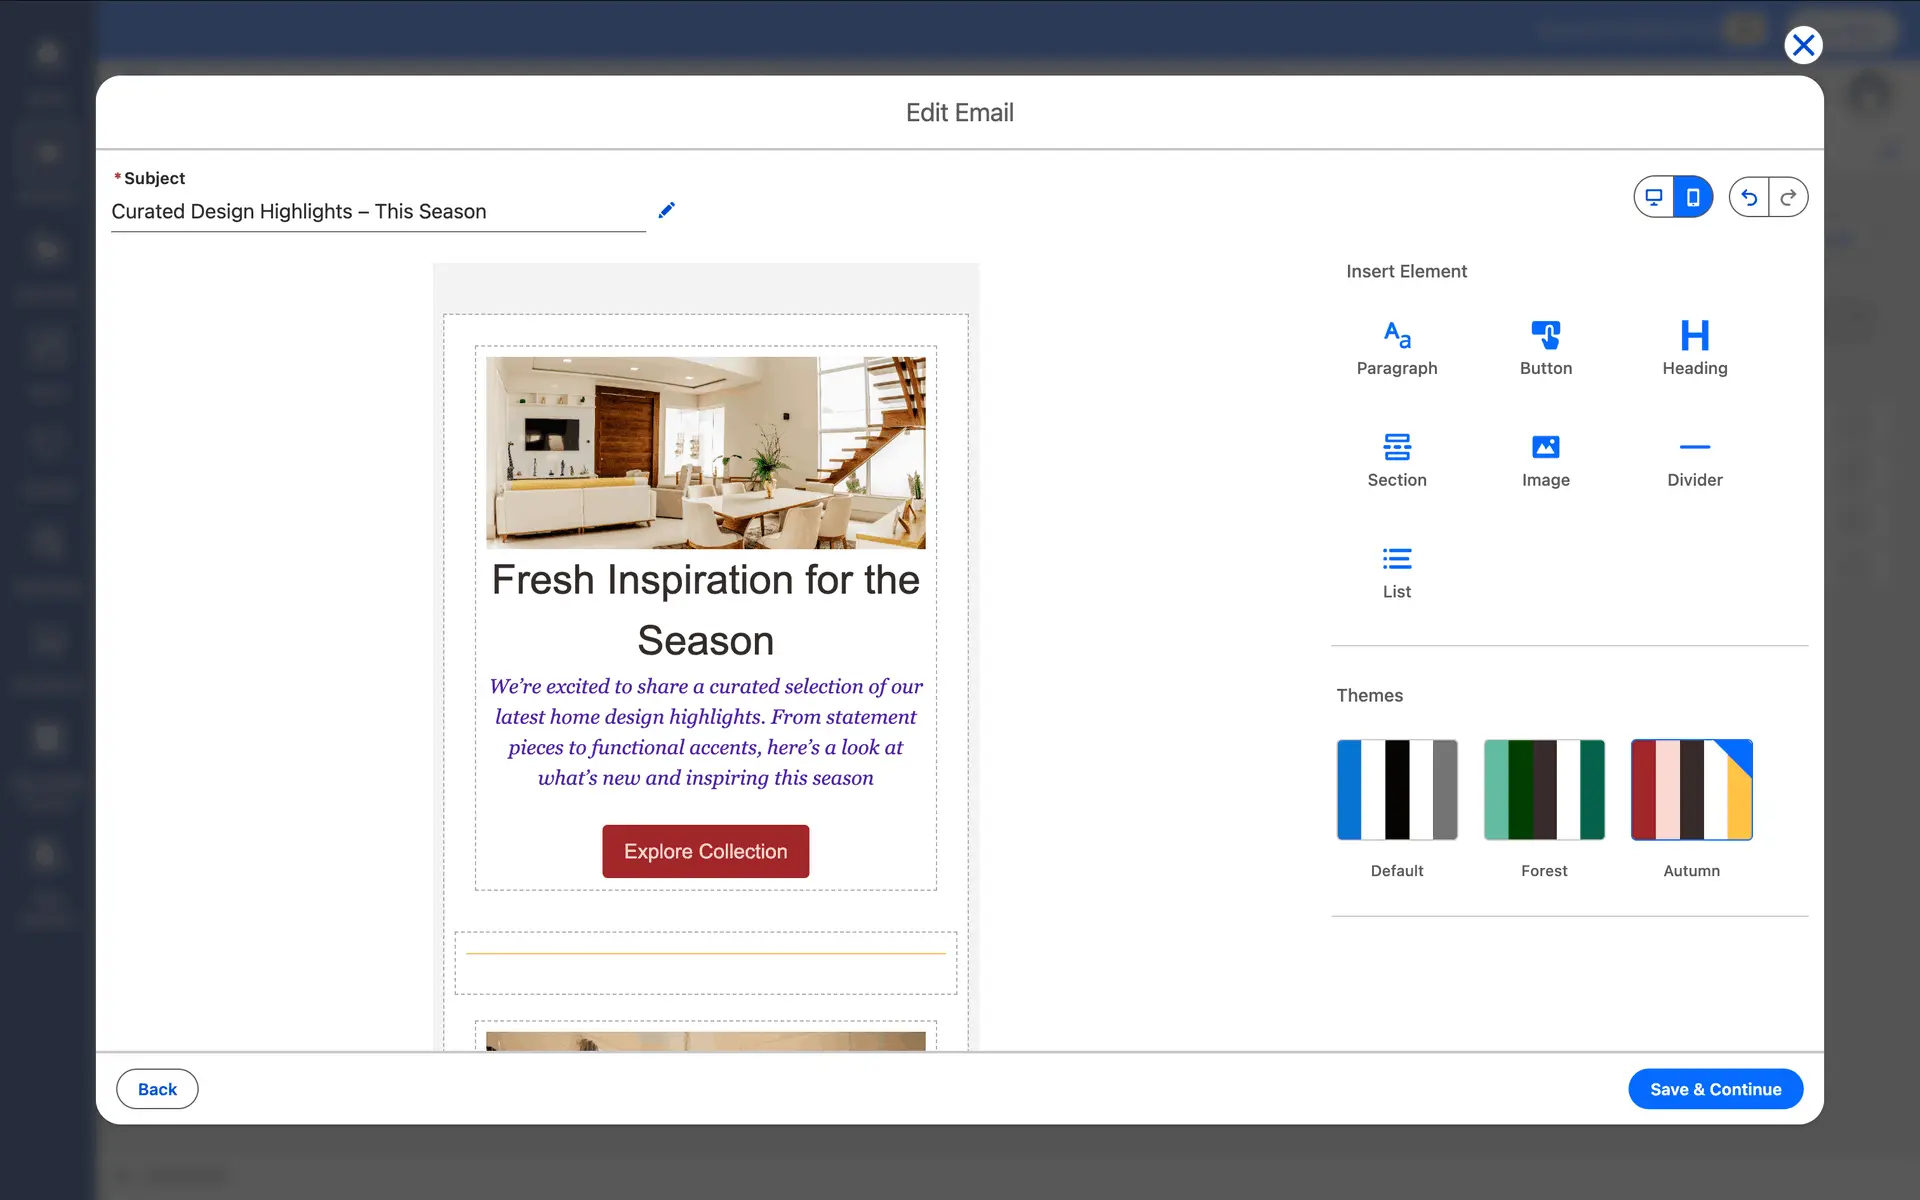Viewport: 1920px width, 1200px height.
Task: Click Save & Continue
Action: tap(1715, 1089)
